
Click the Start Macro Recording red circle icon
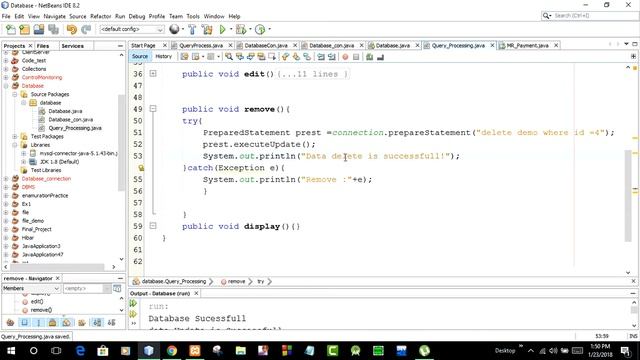click(345, 57)
